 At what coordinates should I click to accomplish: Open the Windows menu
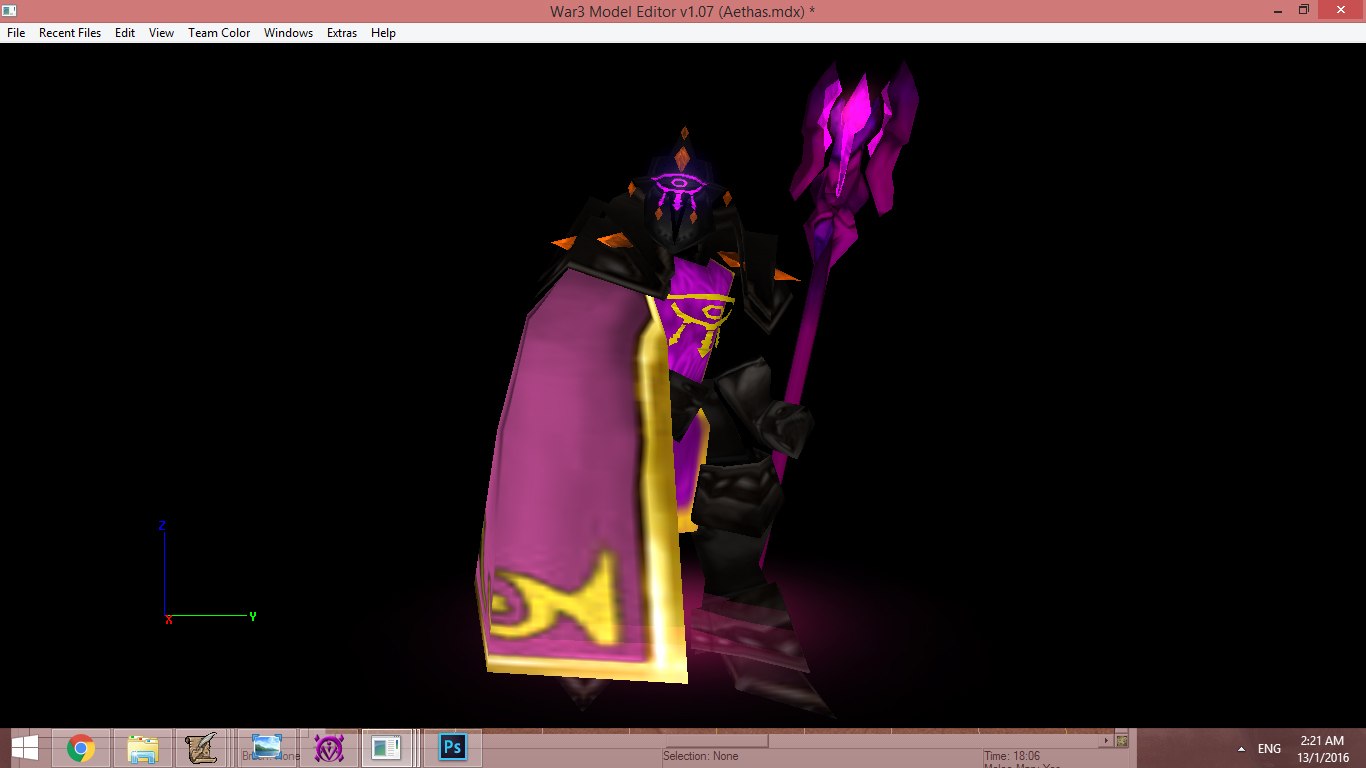pos(288,33)
